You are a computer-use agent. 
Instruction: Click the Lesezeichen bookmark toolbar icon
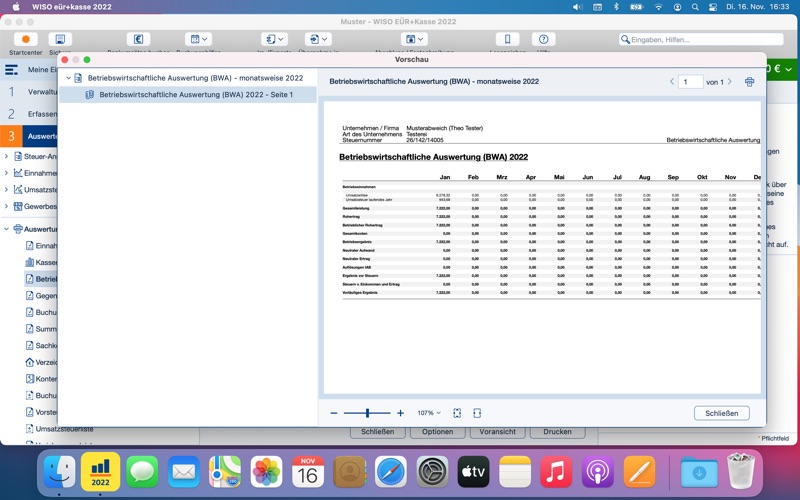coord(507,39)
